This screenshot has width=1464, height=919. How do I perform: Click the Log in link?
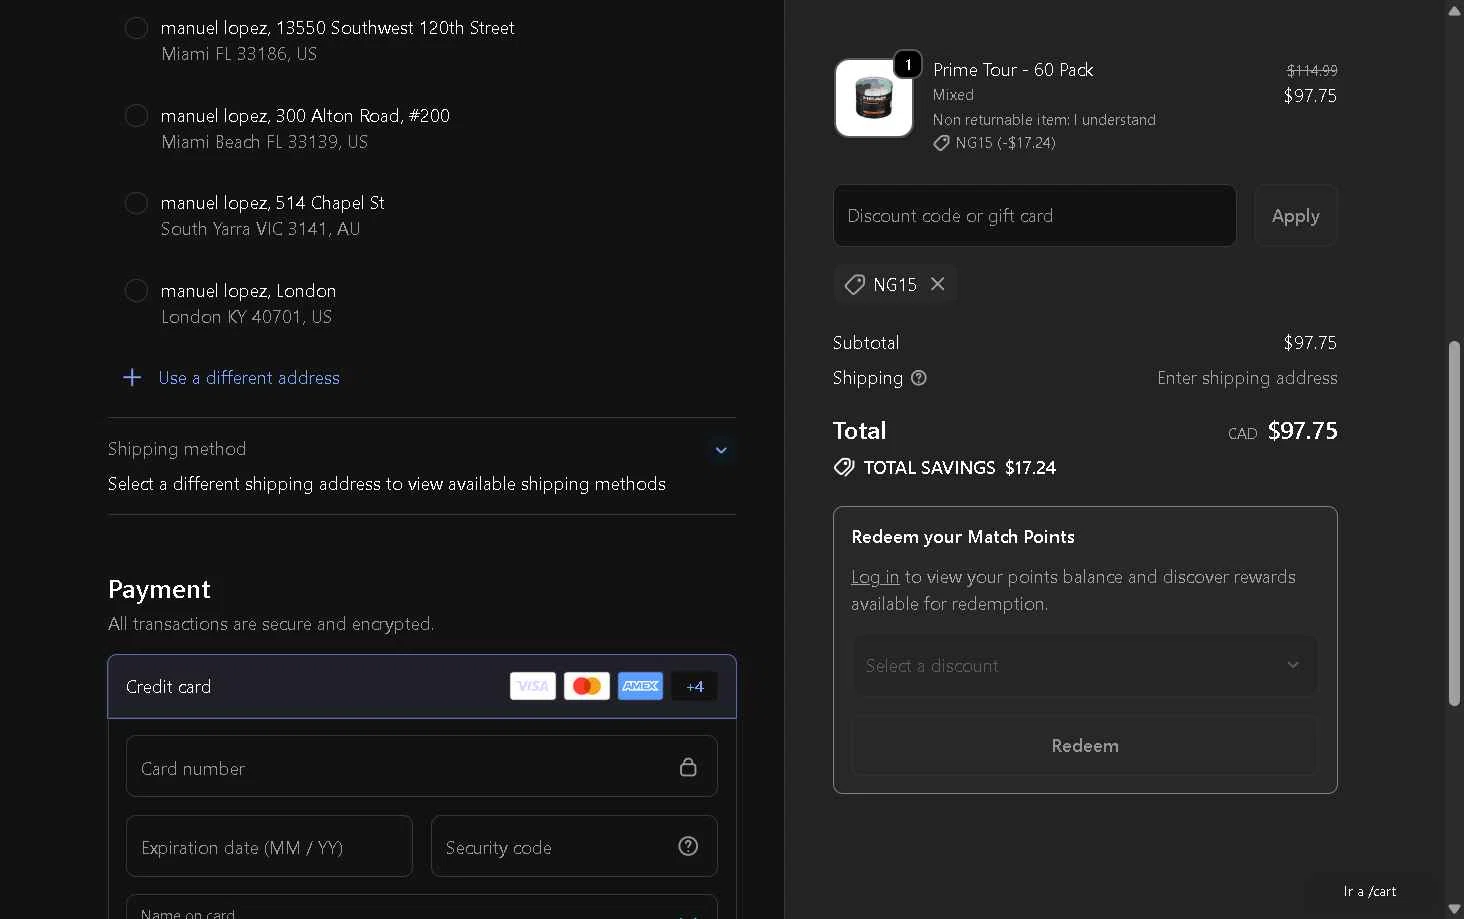tap(875, 577)
